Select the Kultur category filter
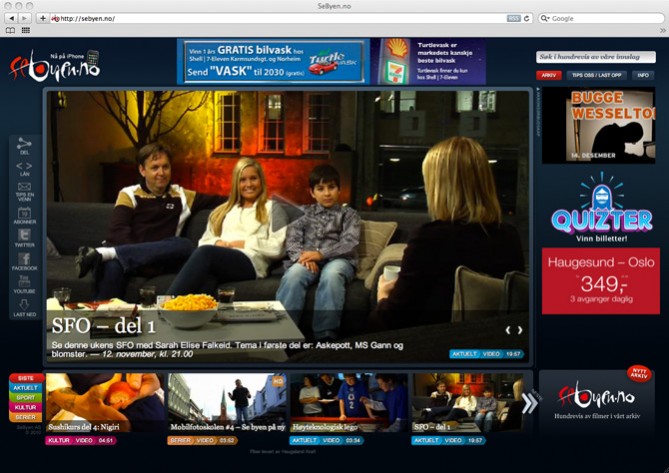Image resolution: width=669 pixels, height=473 pixels. coord(26,408)
